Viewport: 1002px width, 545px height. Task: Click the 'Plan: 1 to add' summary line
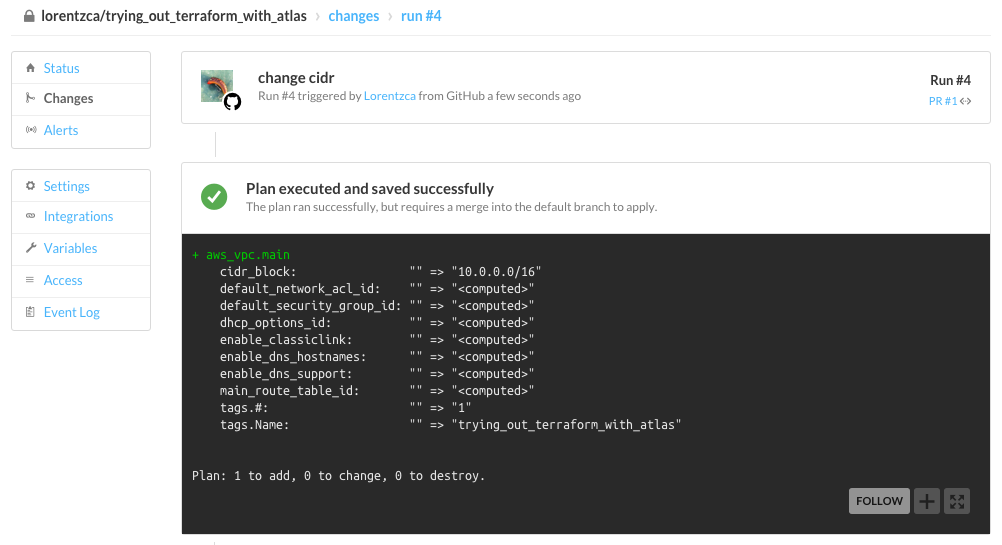click(x=339, y=475)
